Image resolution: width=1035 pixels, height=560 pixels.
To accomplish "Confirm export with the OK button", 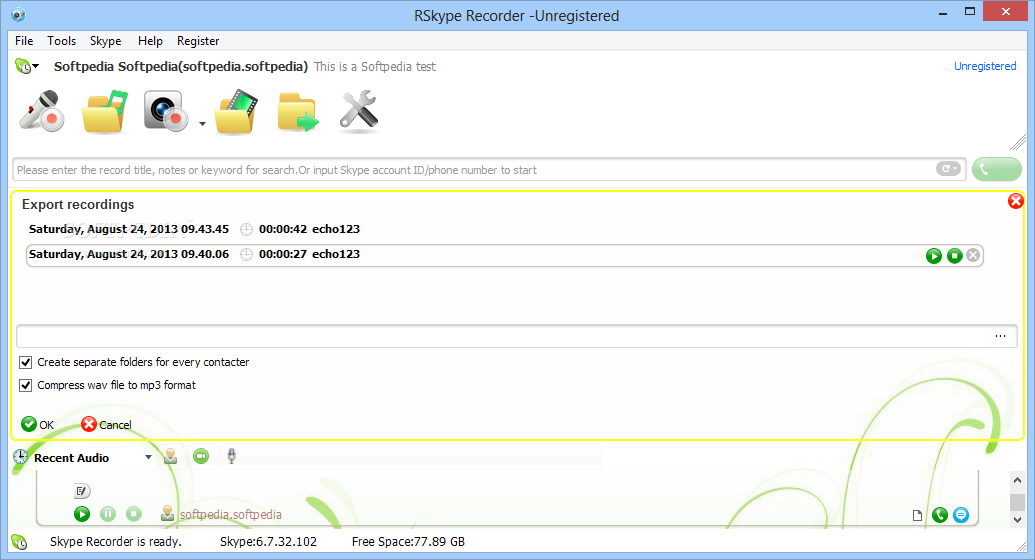I will coord(38,425).
